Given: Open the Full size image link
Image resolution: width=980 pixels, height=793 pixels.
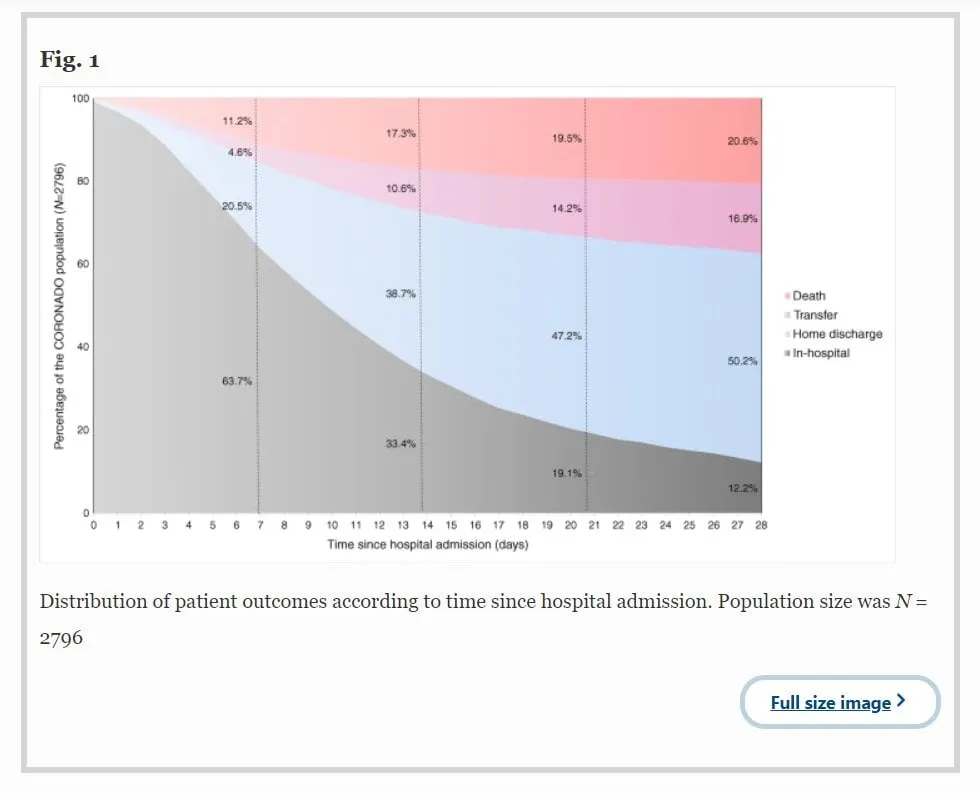Looking at the screenshot, I should 830,703.
